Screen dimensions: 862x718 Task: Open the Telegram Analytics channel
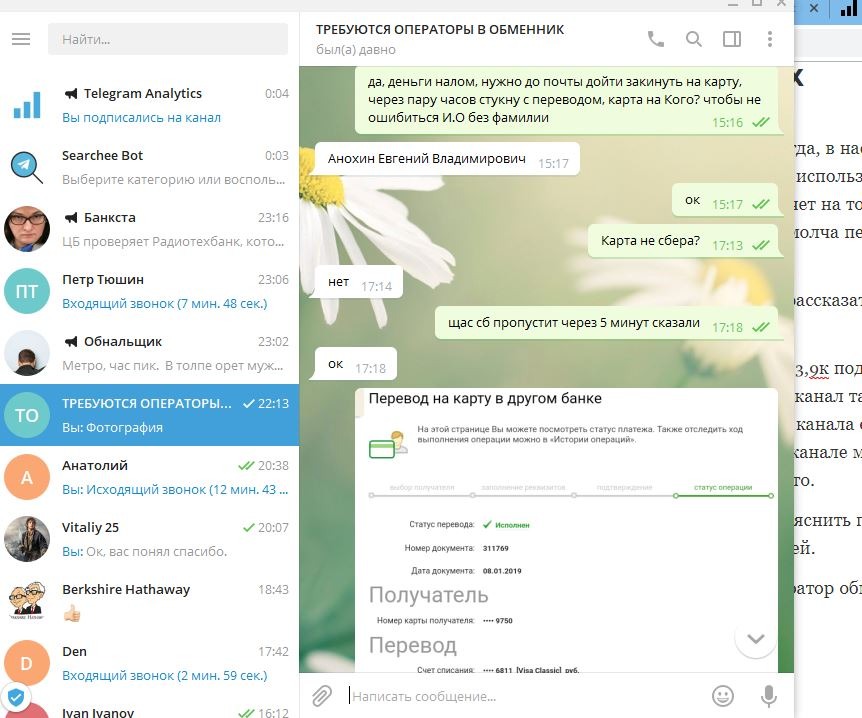coord(150,105)
